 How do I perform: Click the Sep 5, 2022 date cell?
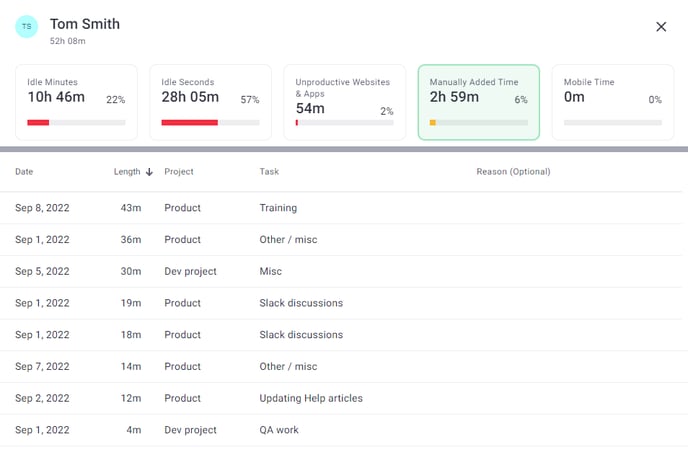pos(42,271)
